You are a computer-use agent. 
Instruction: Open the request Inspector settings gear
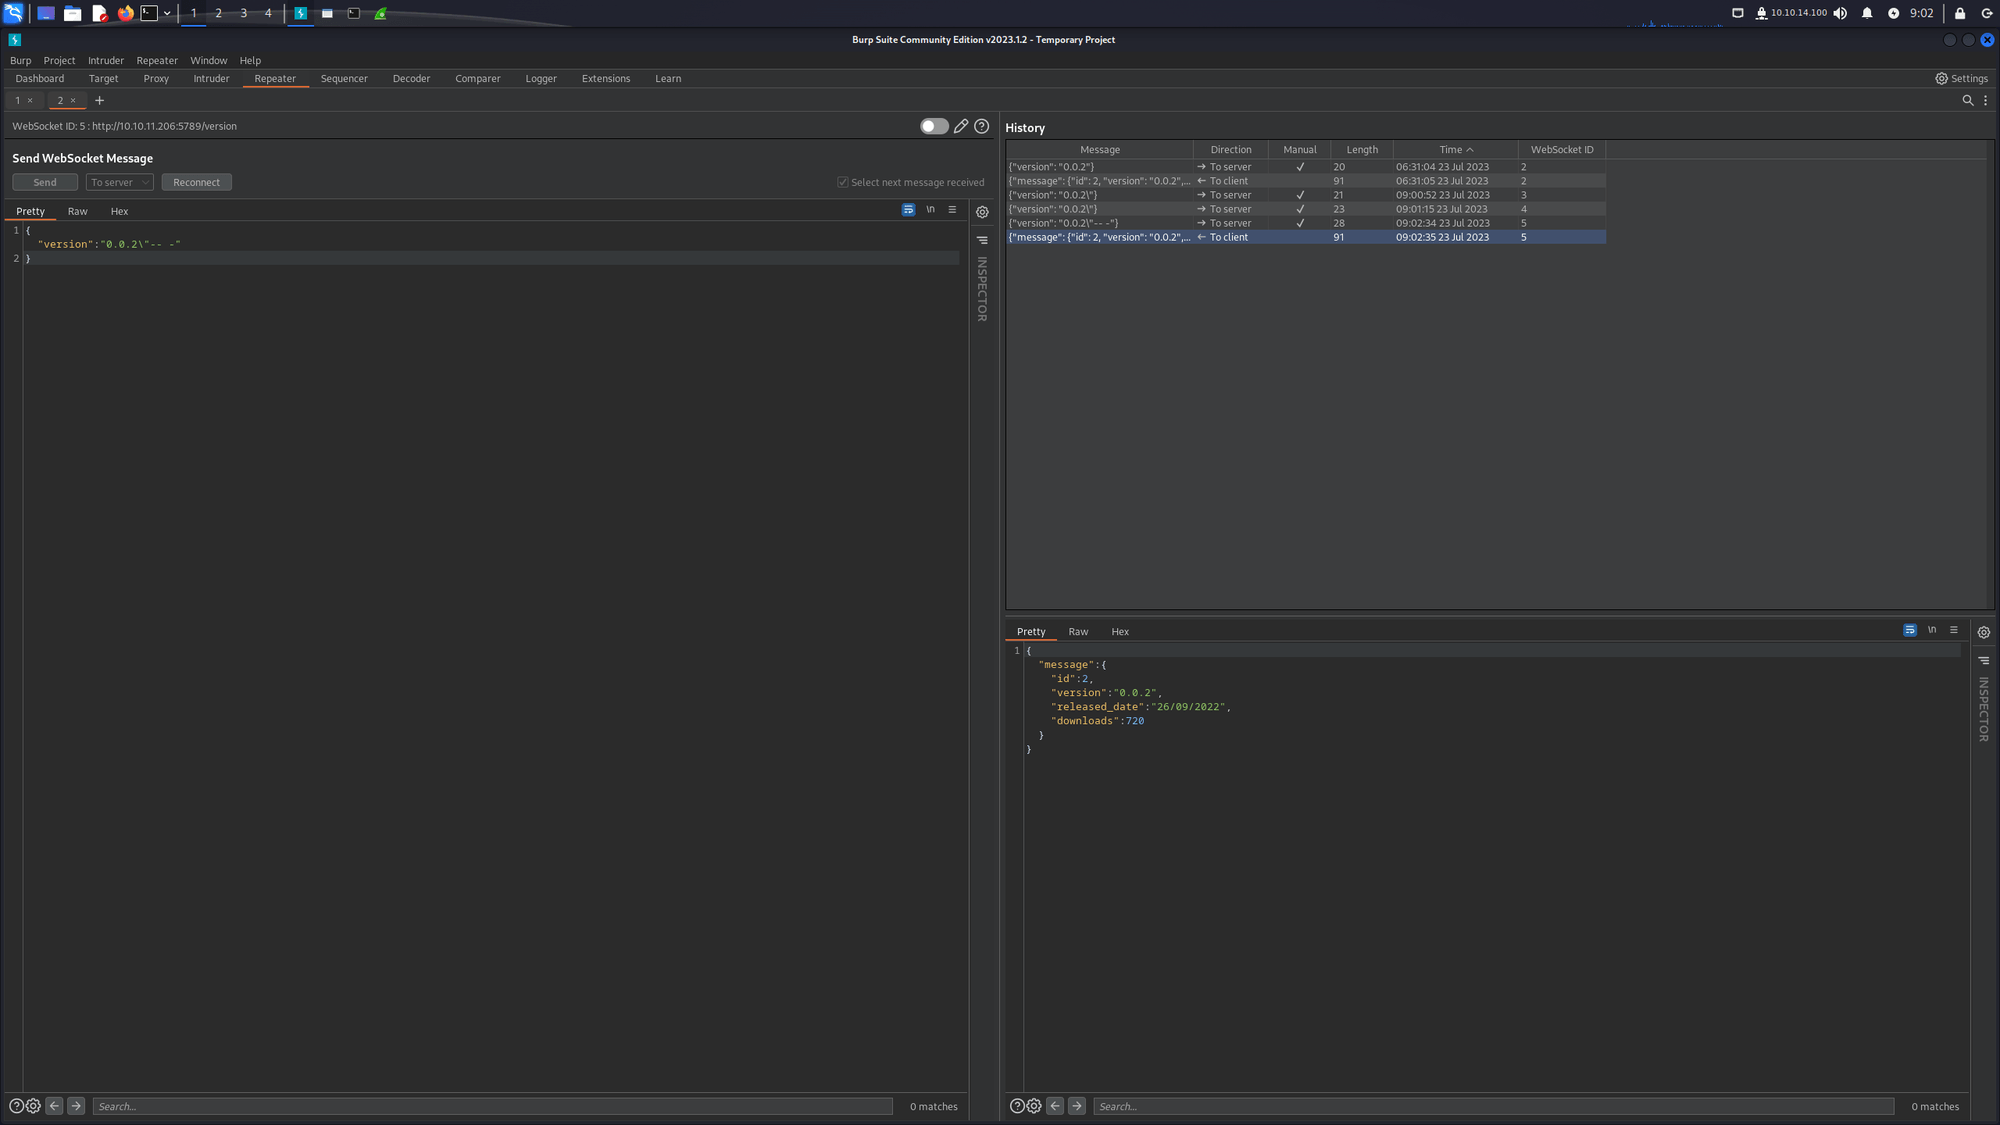982,212
